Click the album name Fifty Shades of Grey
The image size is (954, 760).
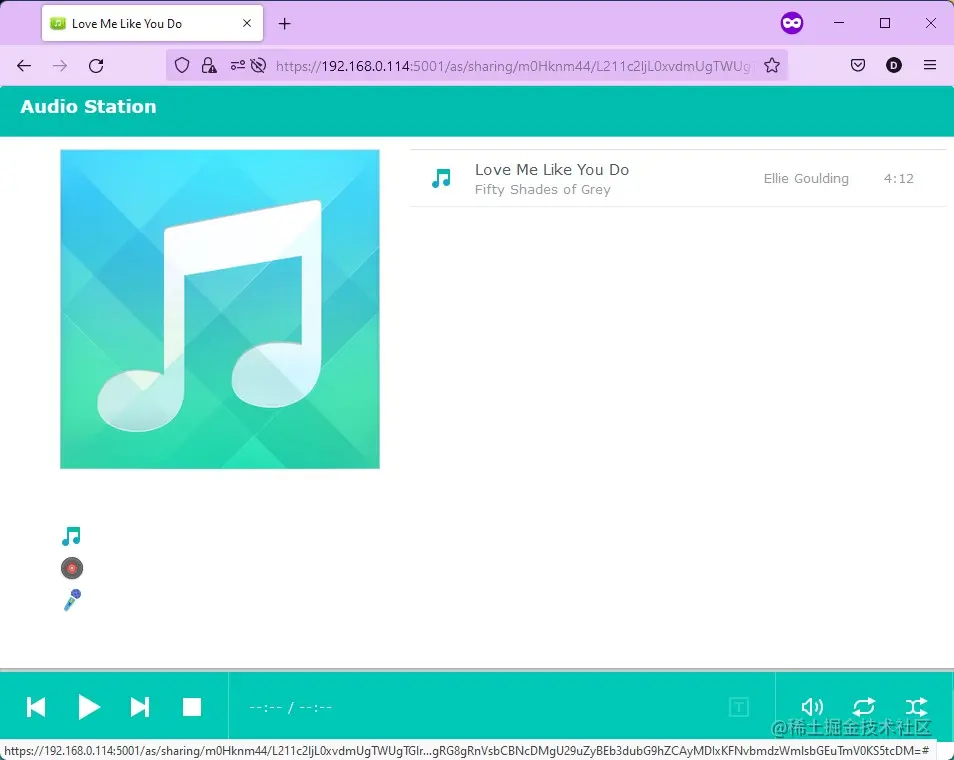click(x=543, y=190)
